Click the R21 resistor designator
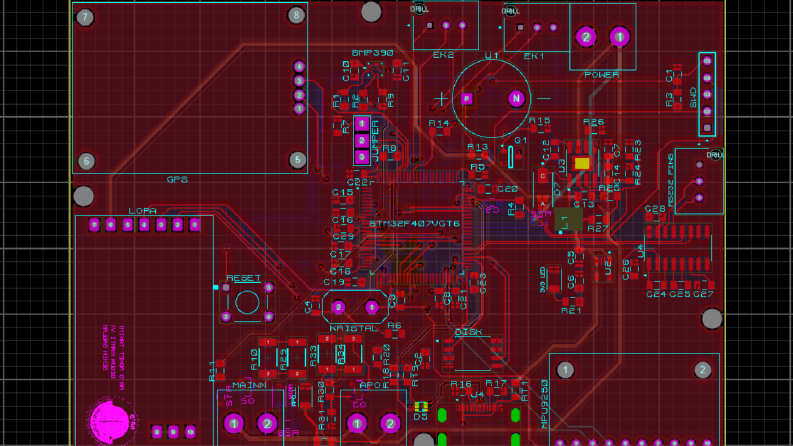793x446 pixels. pos(571,310)
